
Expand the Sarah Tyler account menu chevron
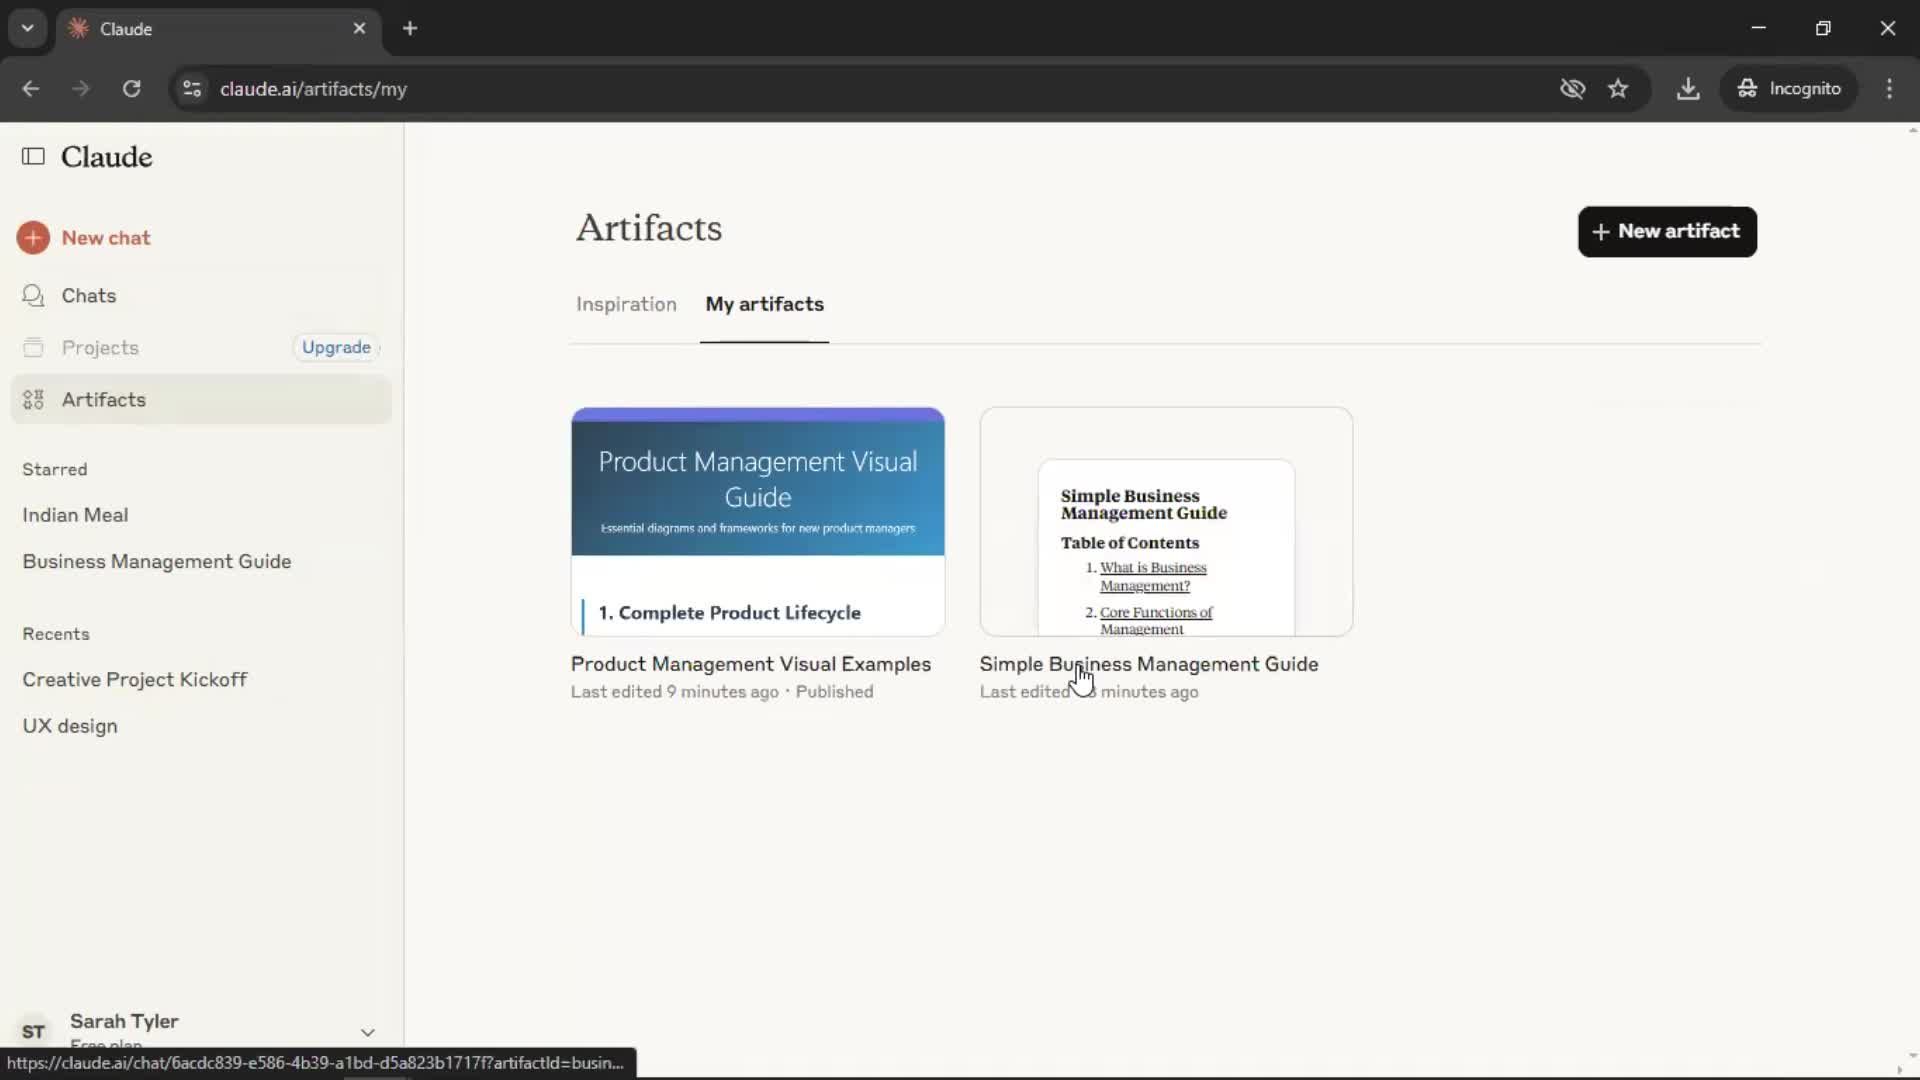point(367,1032)
